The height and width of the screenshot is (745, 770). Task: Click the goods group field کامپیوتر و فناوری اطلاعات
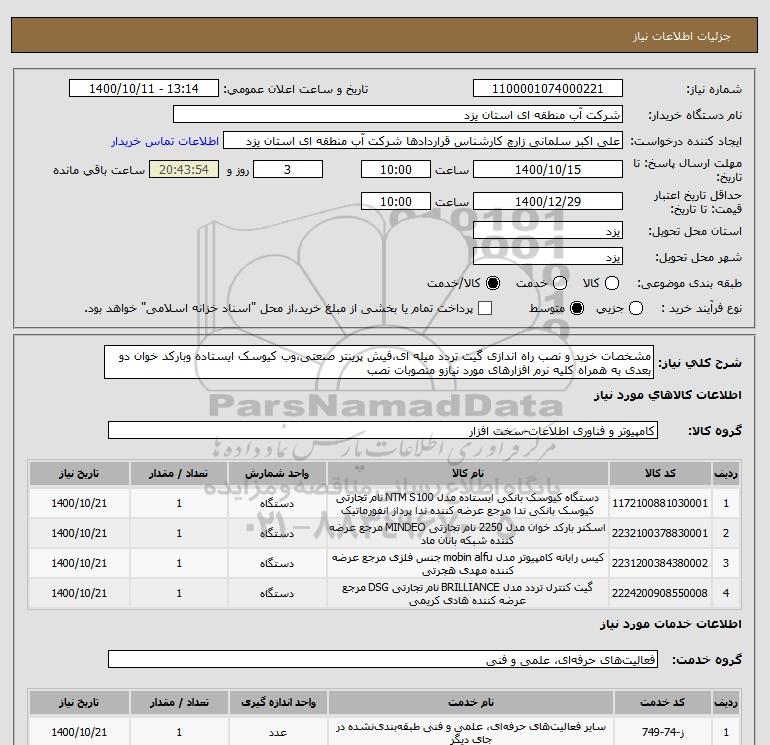pyautogui.click(x=383, y=431)
